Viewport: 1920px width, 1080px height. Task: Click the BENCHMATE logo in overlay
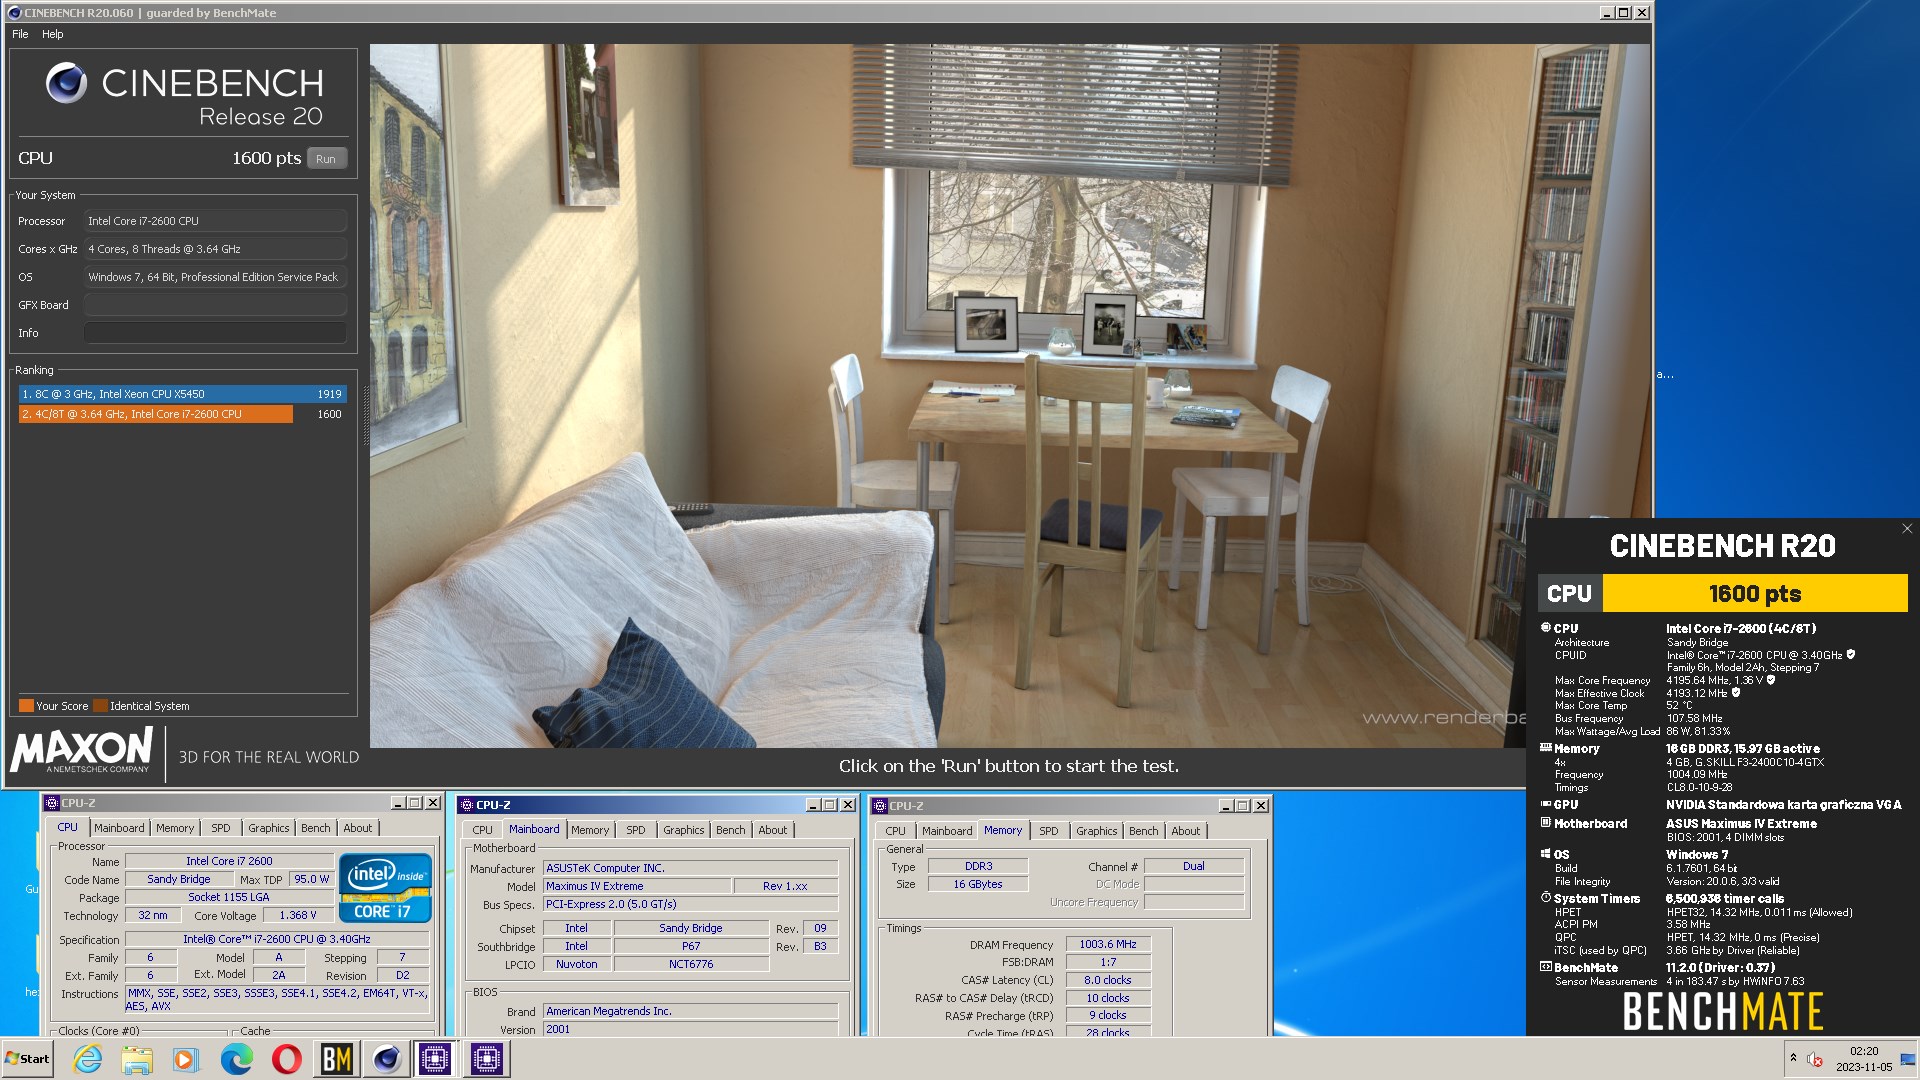coord(1722,1010)
